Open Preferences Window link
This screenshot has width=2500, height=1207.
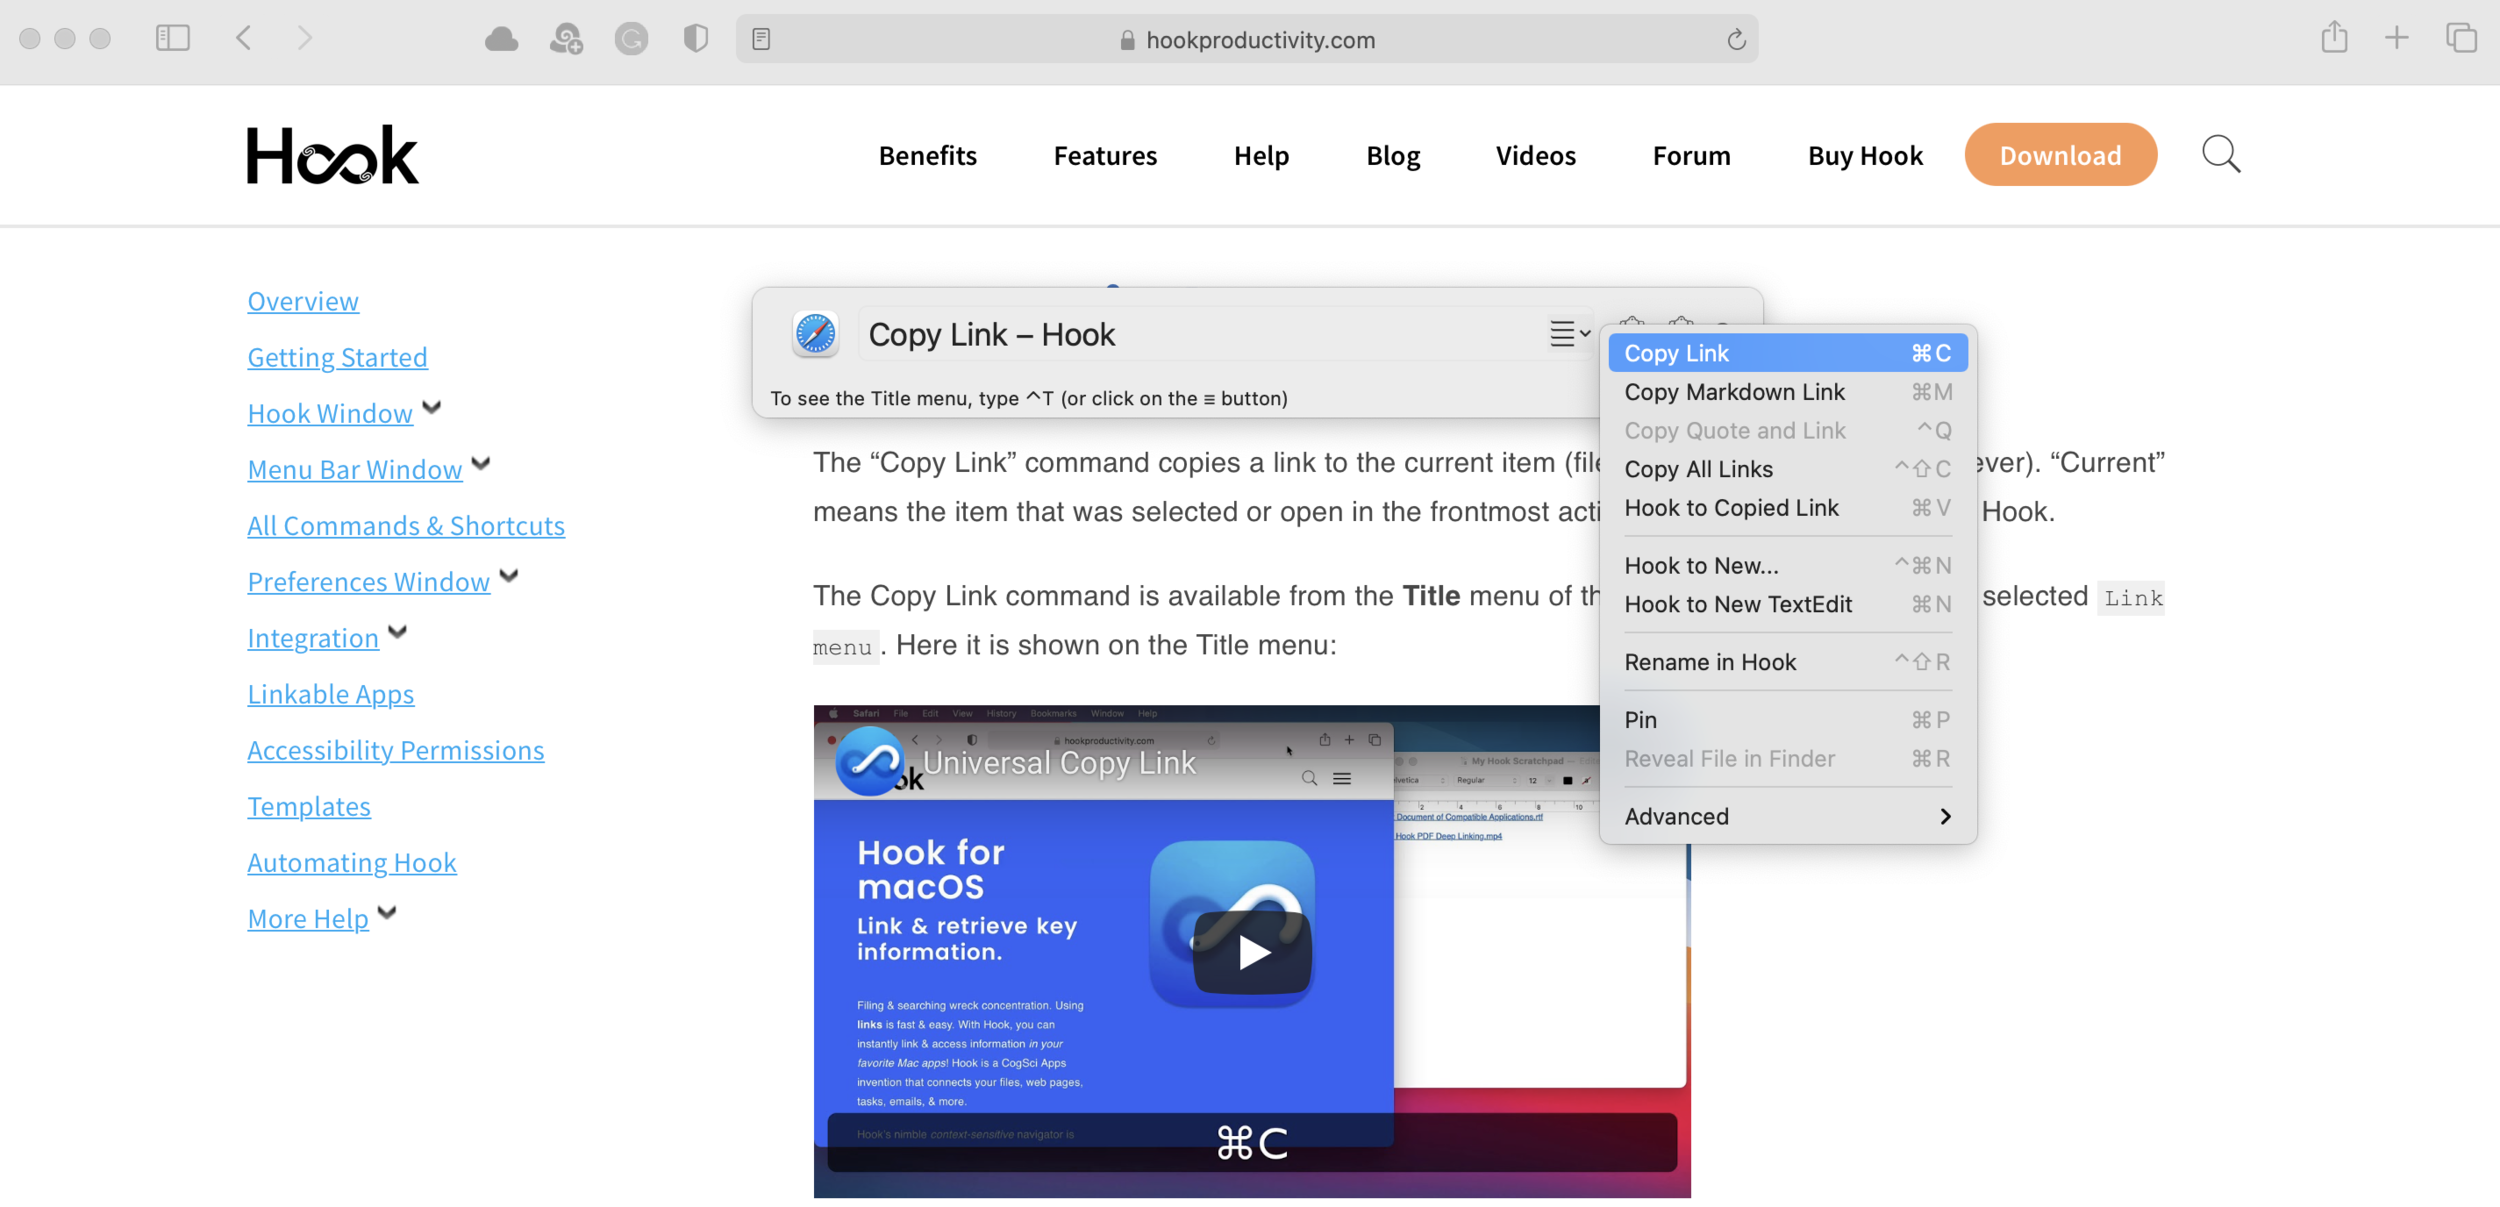coord(369,581)
